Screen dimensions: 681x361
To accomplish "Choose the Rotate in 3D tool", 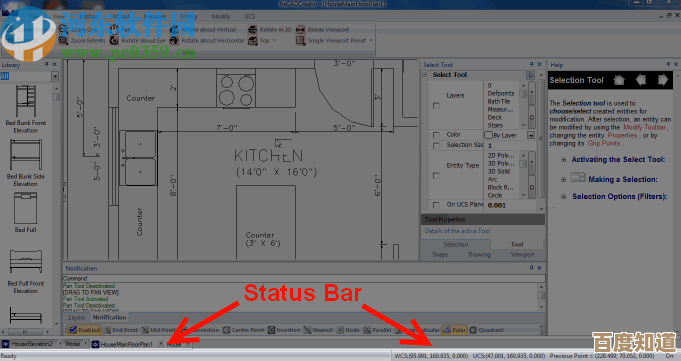I will pos(253,30).
